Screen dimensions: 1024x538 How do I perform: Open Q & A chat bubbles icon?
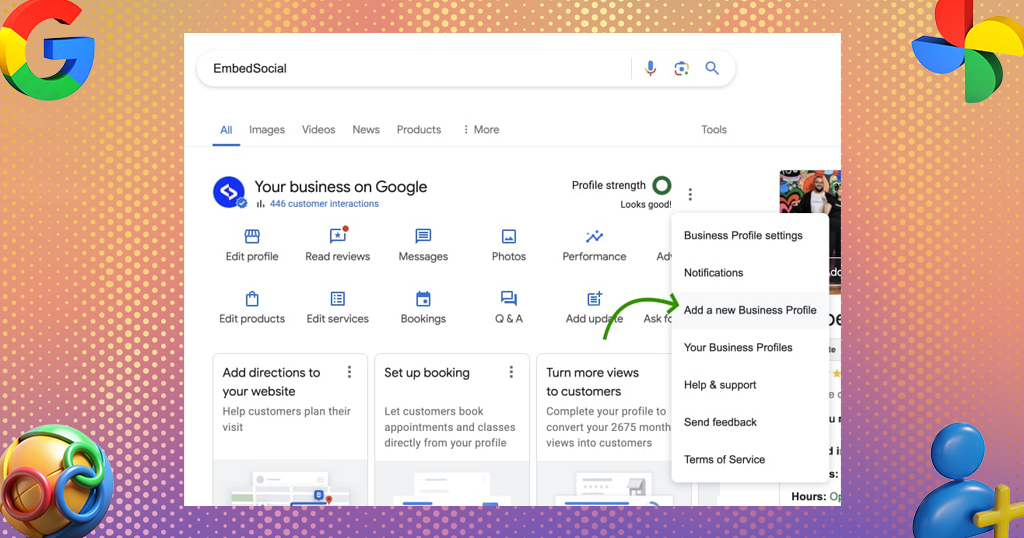pos(509,298)
